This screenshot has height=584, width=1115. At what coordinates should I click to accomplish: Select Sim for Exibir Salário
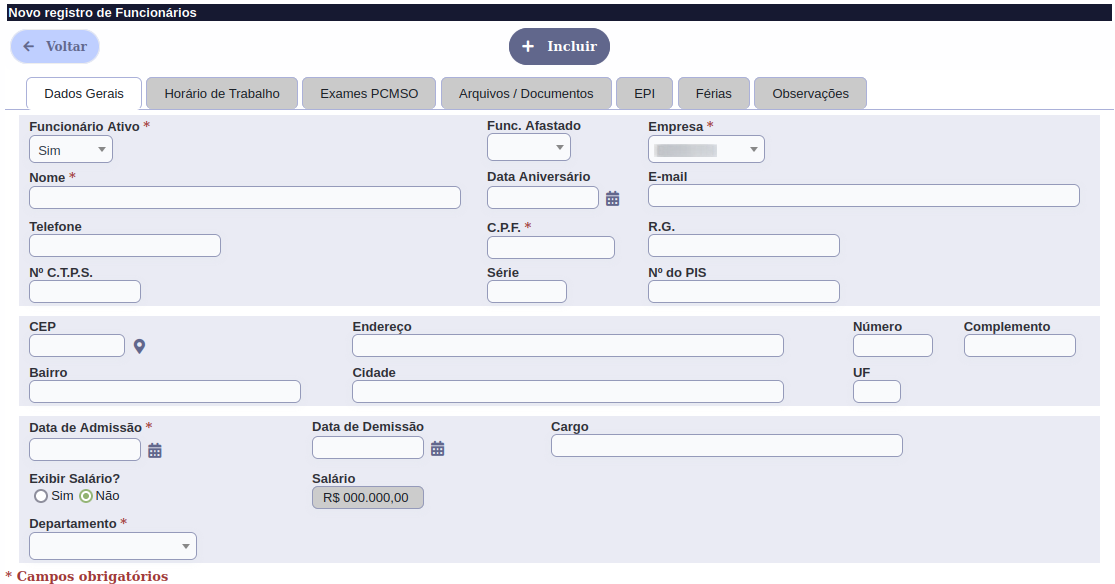pyautogui.click(x=41, y=496)
